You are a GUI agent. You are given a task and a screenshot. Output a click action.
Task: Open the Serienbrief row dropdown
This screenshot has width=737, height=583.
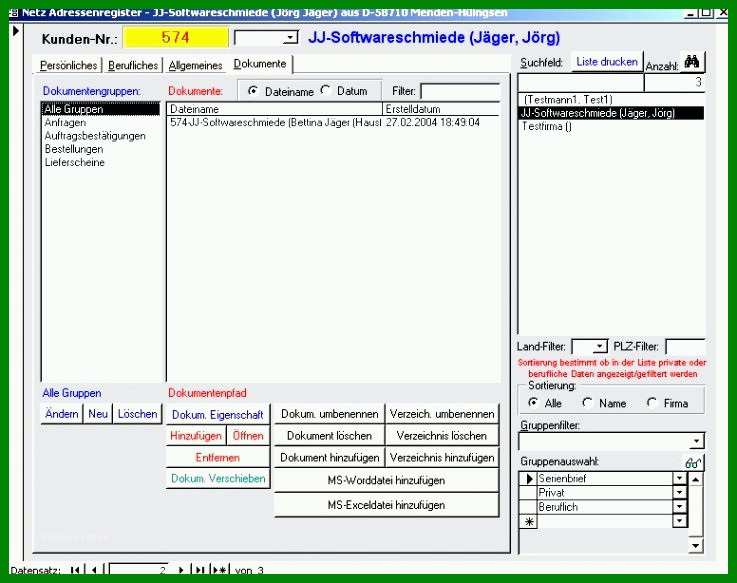pos(680,479)
